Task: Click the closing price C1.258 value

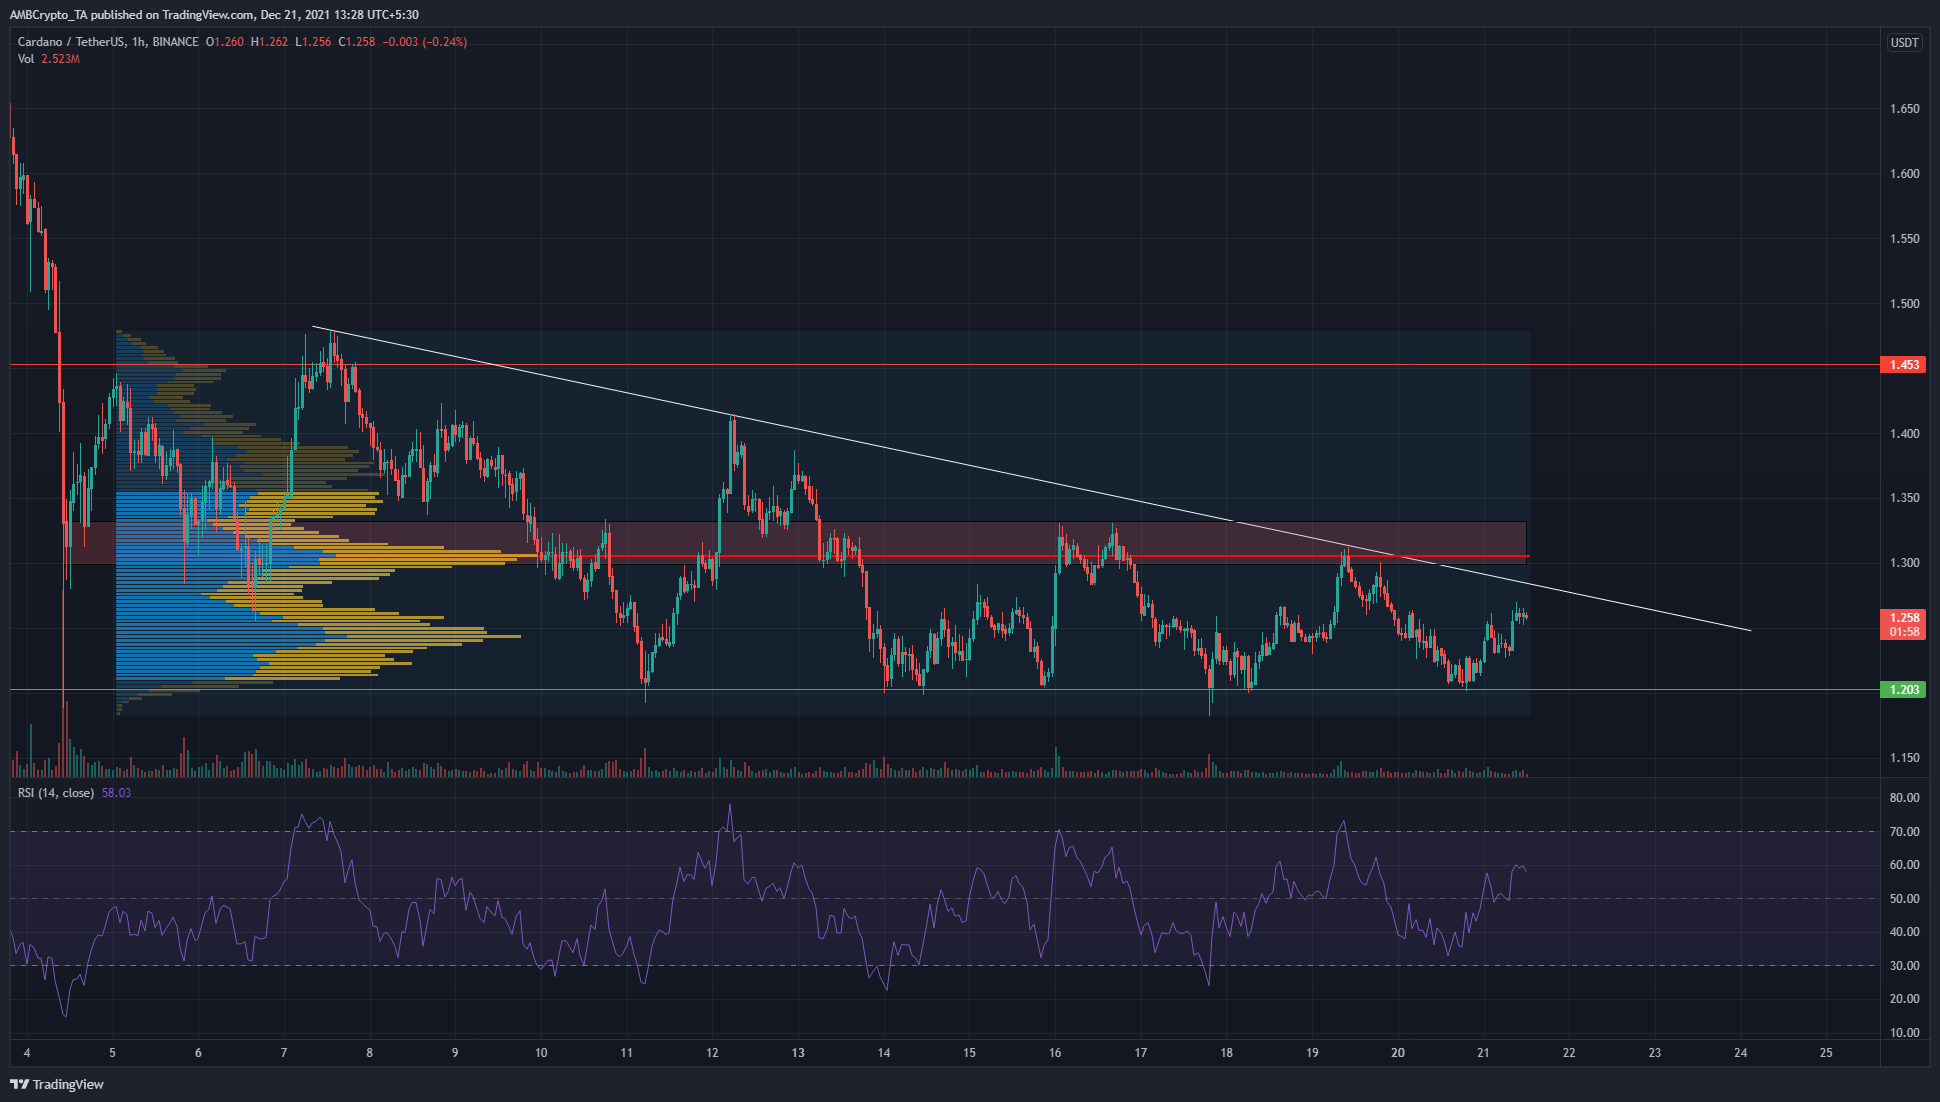Action: click(x=357, y=42)
